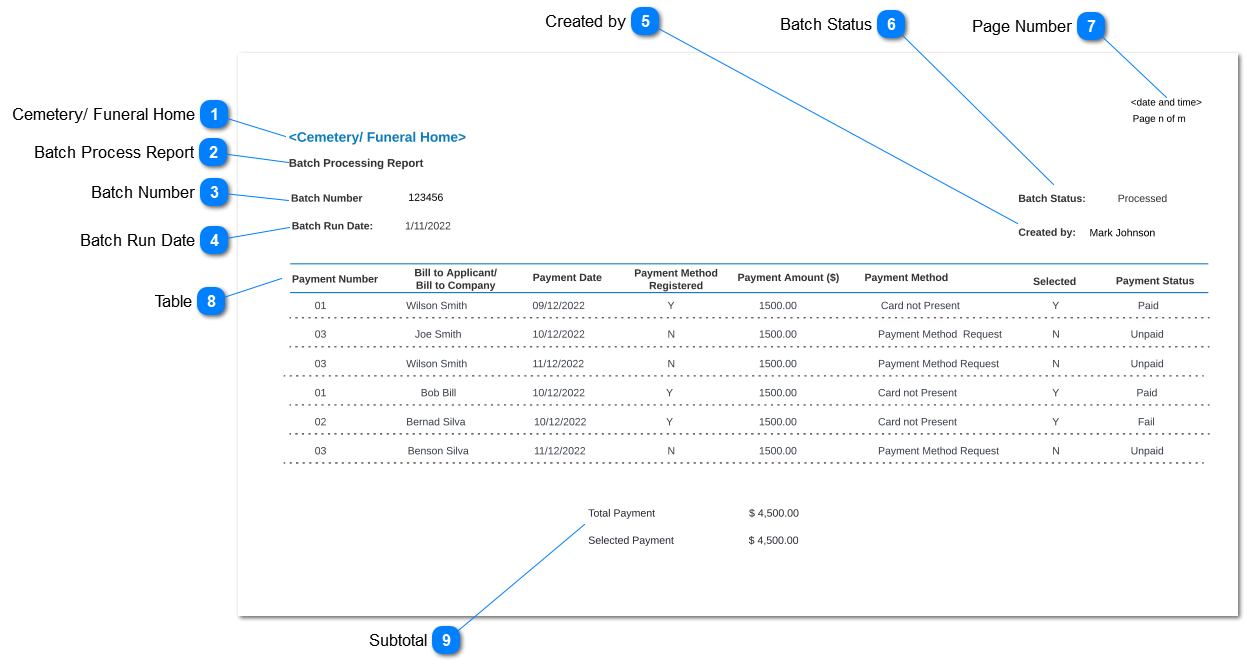This screenshot has width=1247, height=666.
Task: Click the Page n of m text
Action: click(x=1159, y=118)
